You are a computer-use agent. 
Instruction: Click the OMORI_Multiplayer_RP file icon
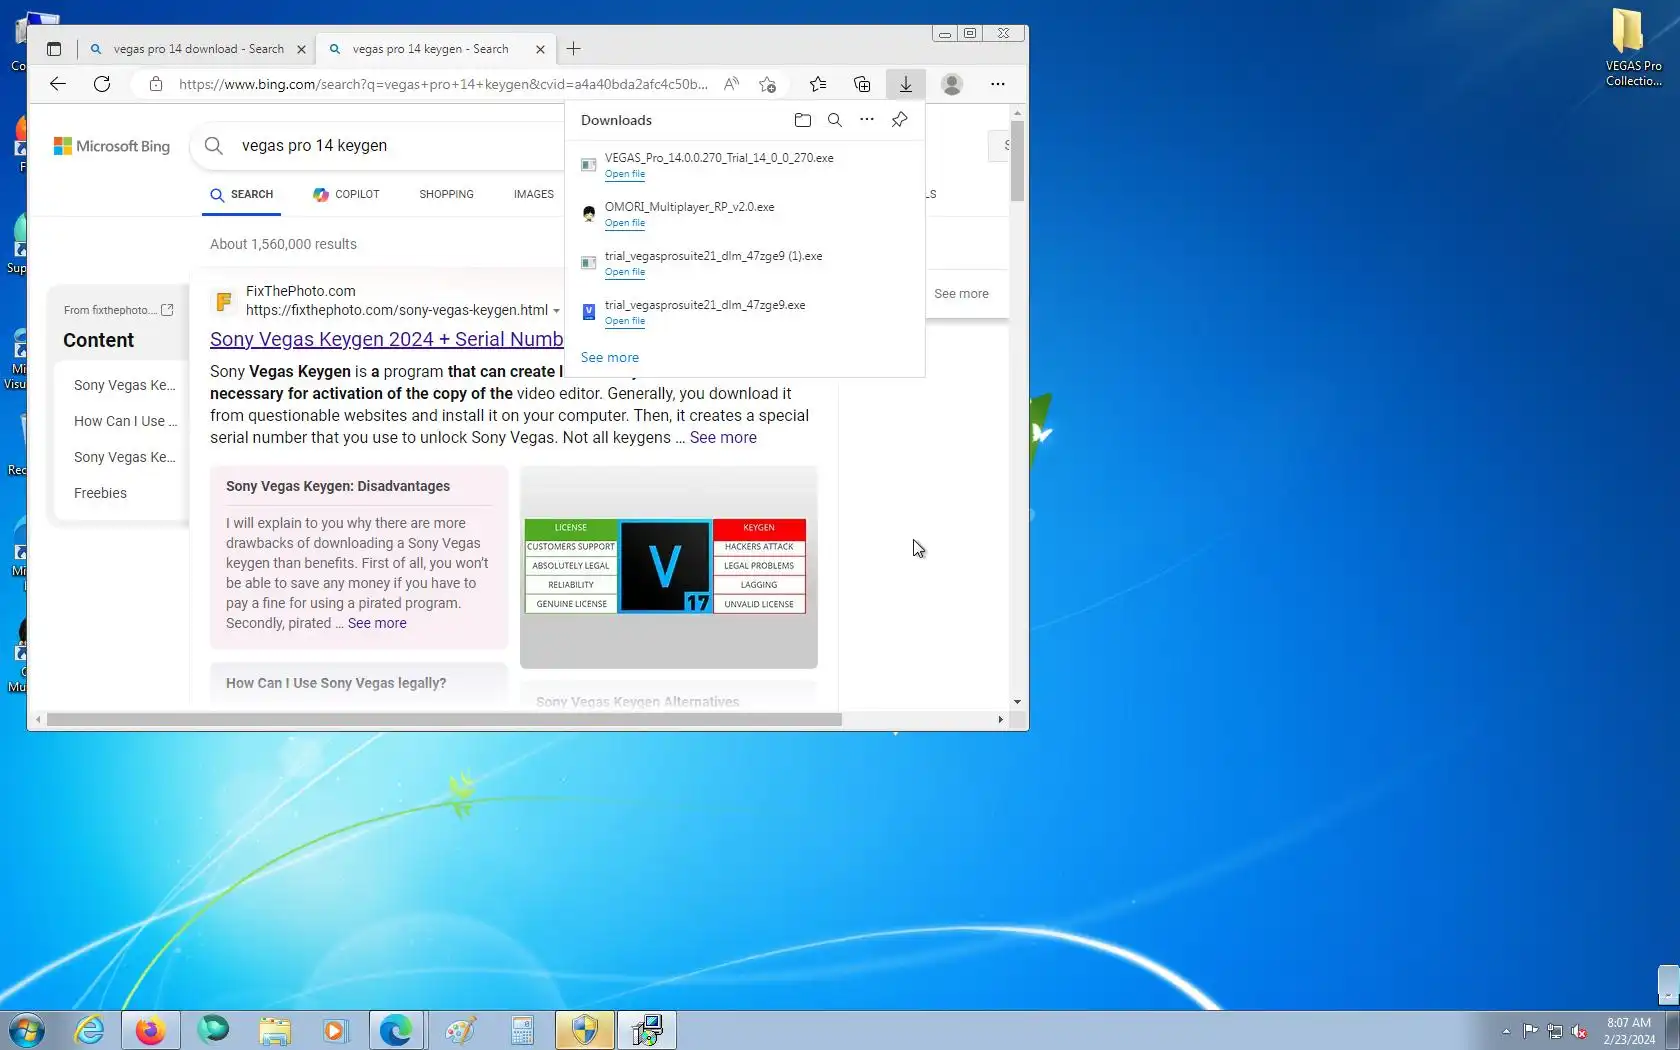click(x=589, y=213)
